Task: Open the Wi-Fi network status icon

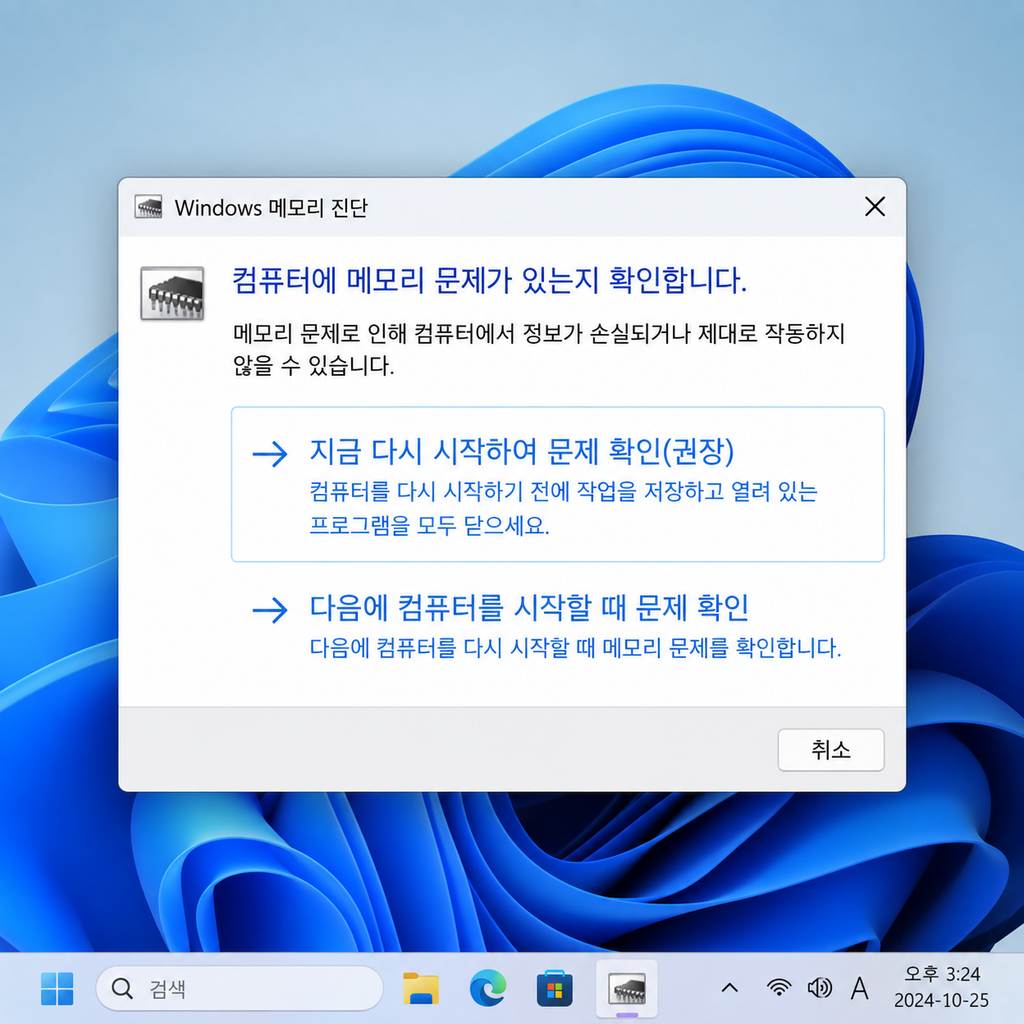Action: point(778,988)
